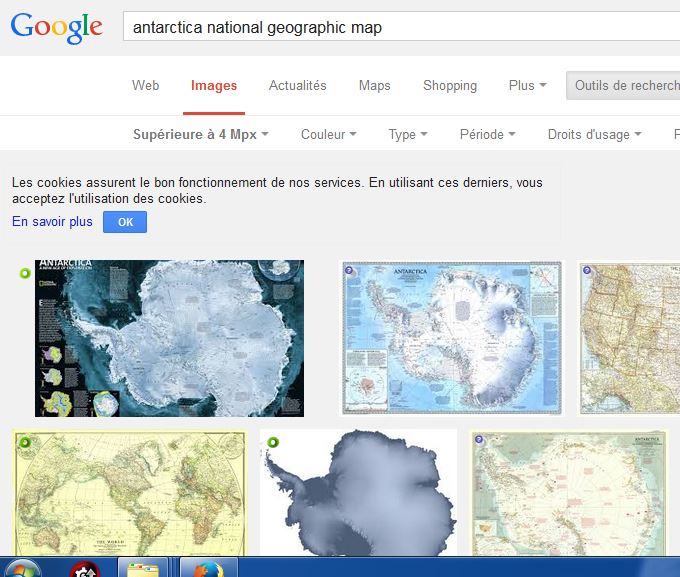Open the USA map thumbnail
The image size is (680, 577).
click(x=629, y=338)
